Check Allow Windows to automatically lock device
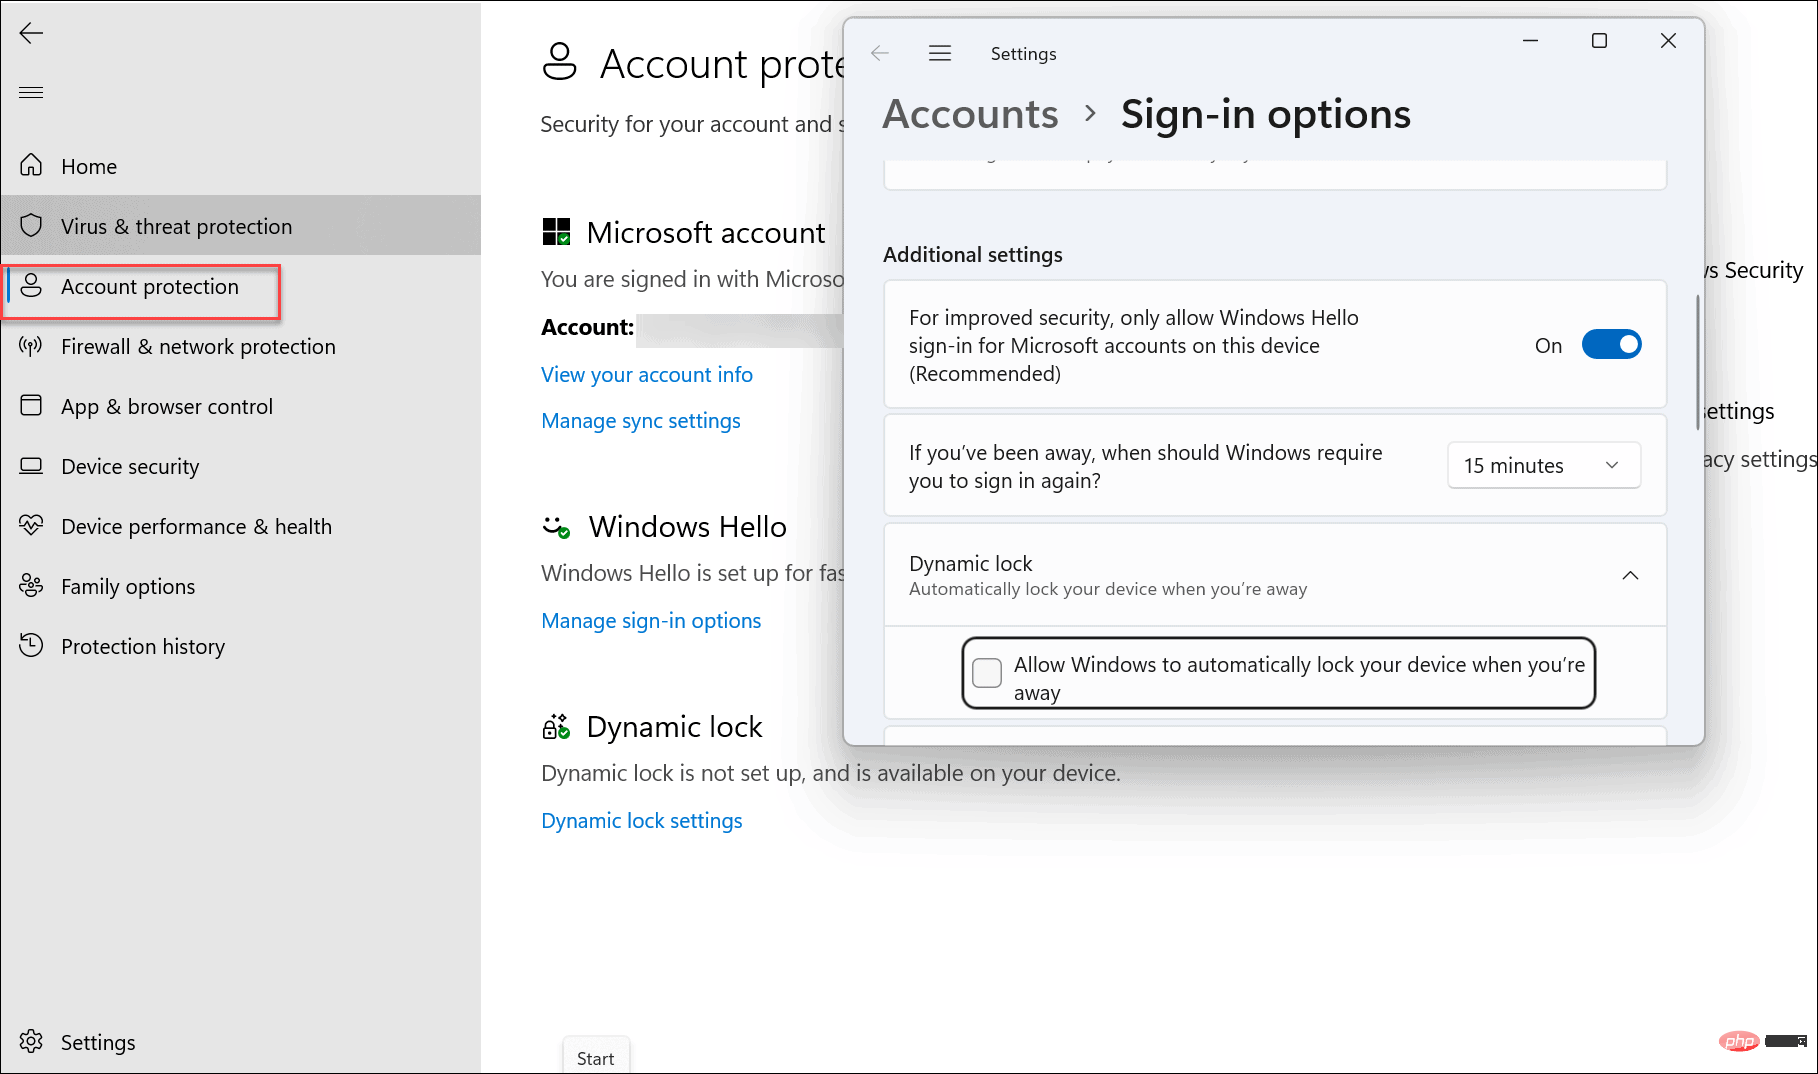Viewport: 1818px width, 1074px height. pos(986,673)
